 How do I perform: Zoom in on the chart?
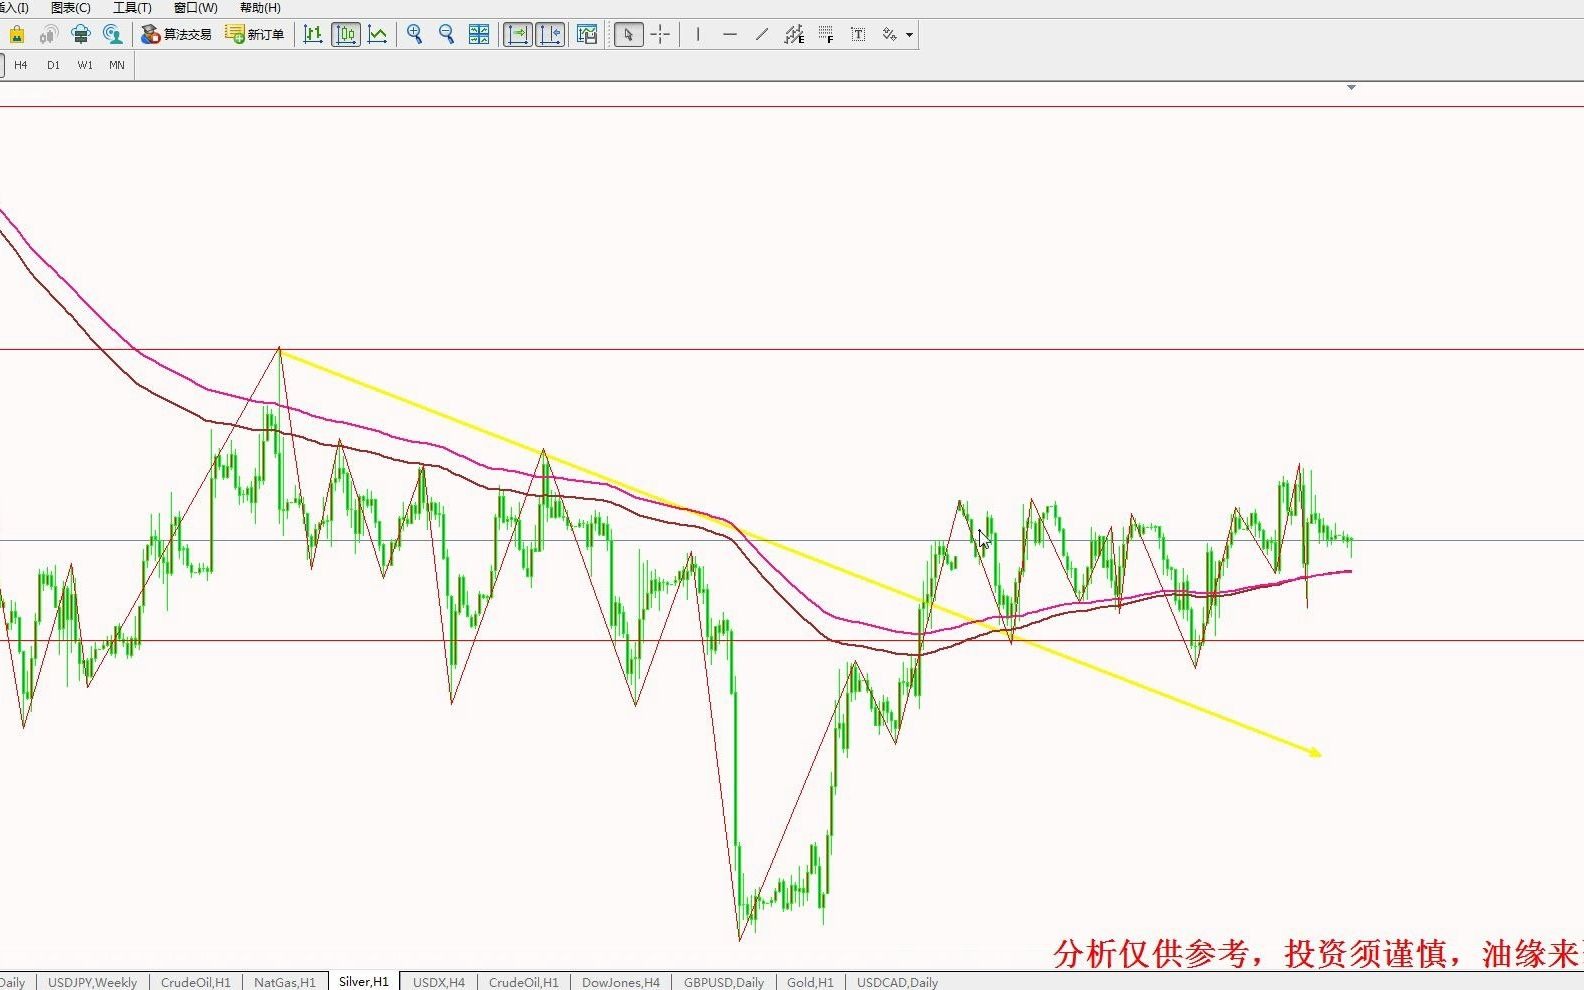coord(415,35)
